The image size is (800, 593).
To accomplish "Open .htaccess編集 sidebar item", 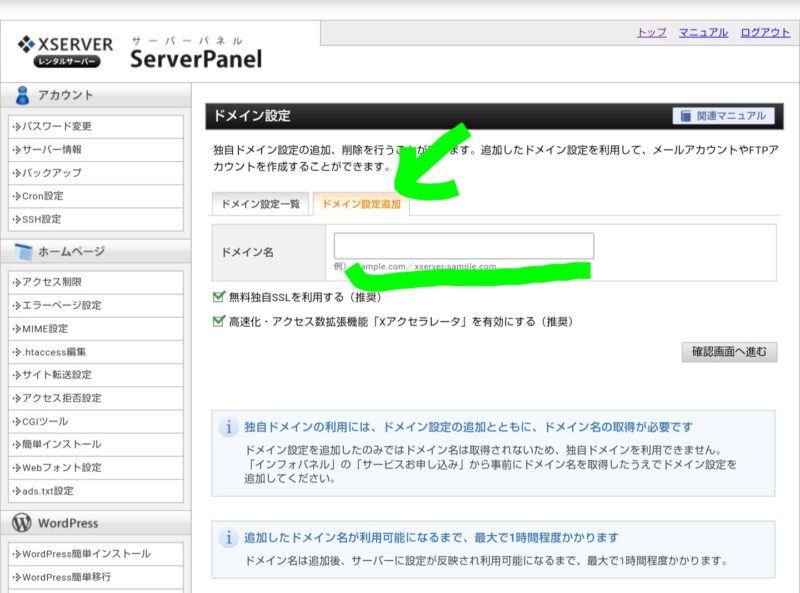I will pyautogui.click(x=96, y=352).
